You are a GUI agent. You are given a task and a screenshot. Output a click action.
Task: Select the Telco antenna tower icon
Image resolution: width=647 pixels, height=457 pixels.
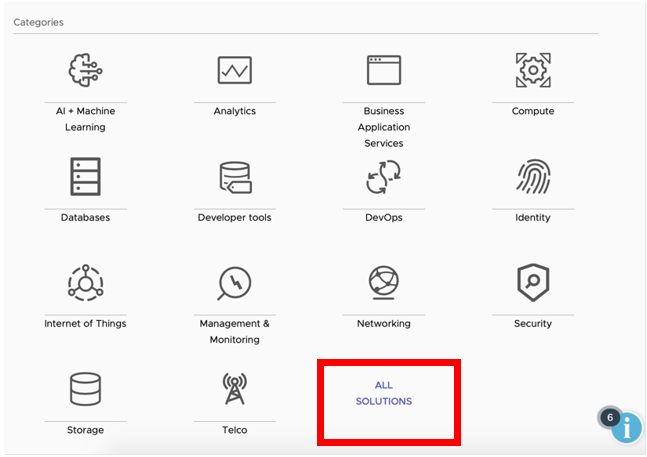235,389
